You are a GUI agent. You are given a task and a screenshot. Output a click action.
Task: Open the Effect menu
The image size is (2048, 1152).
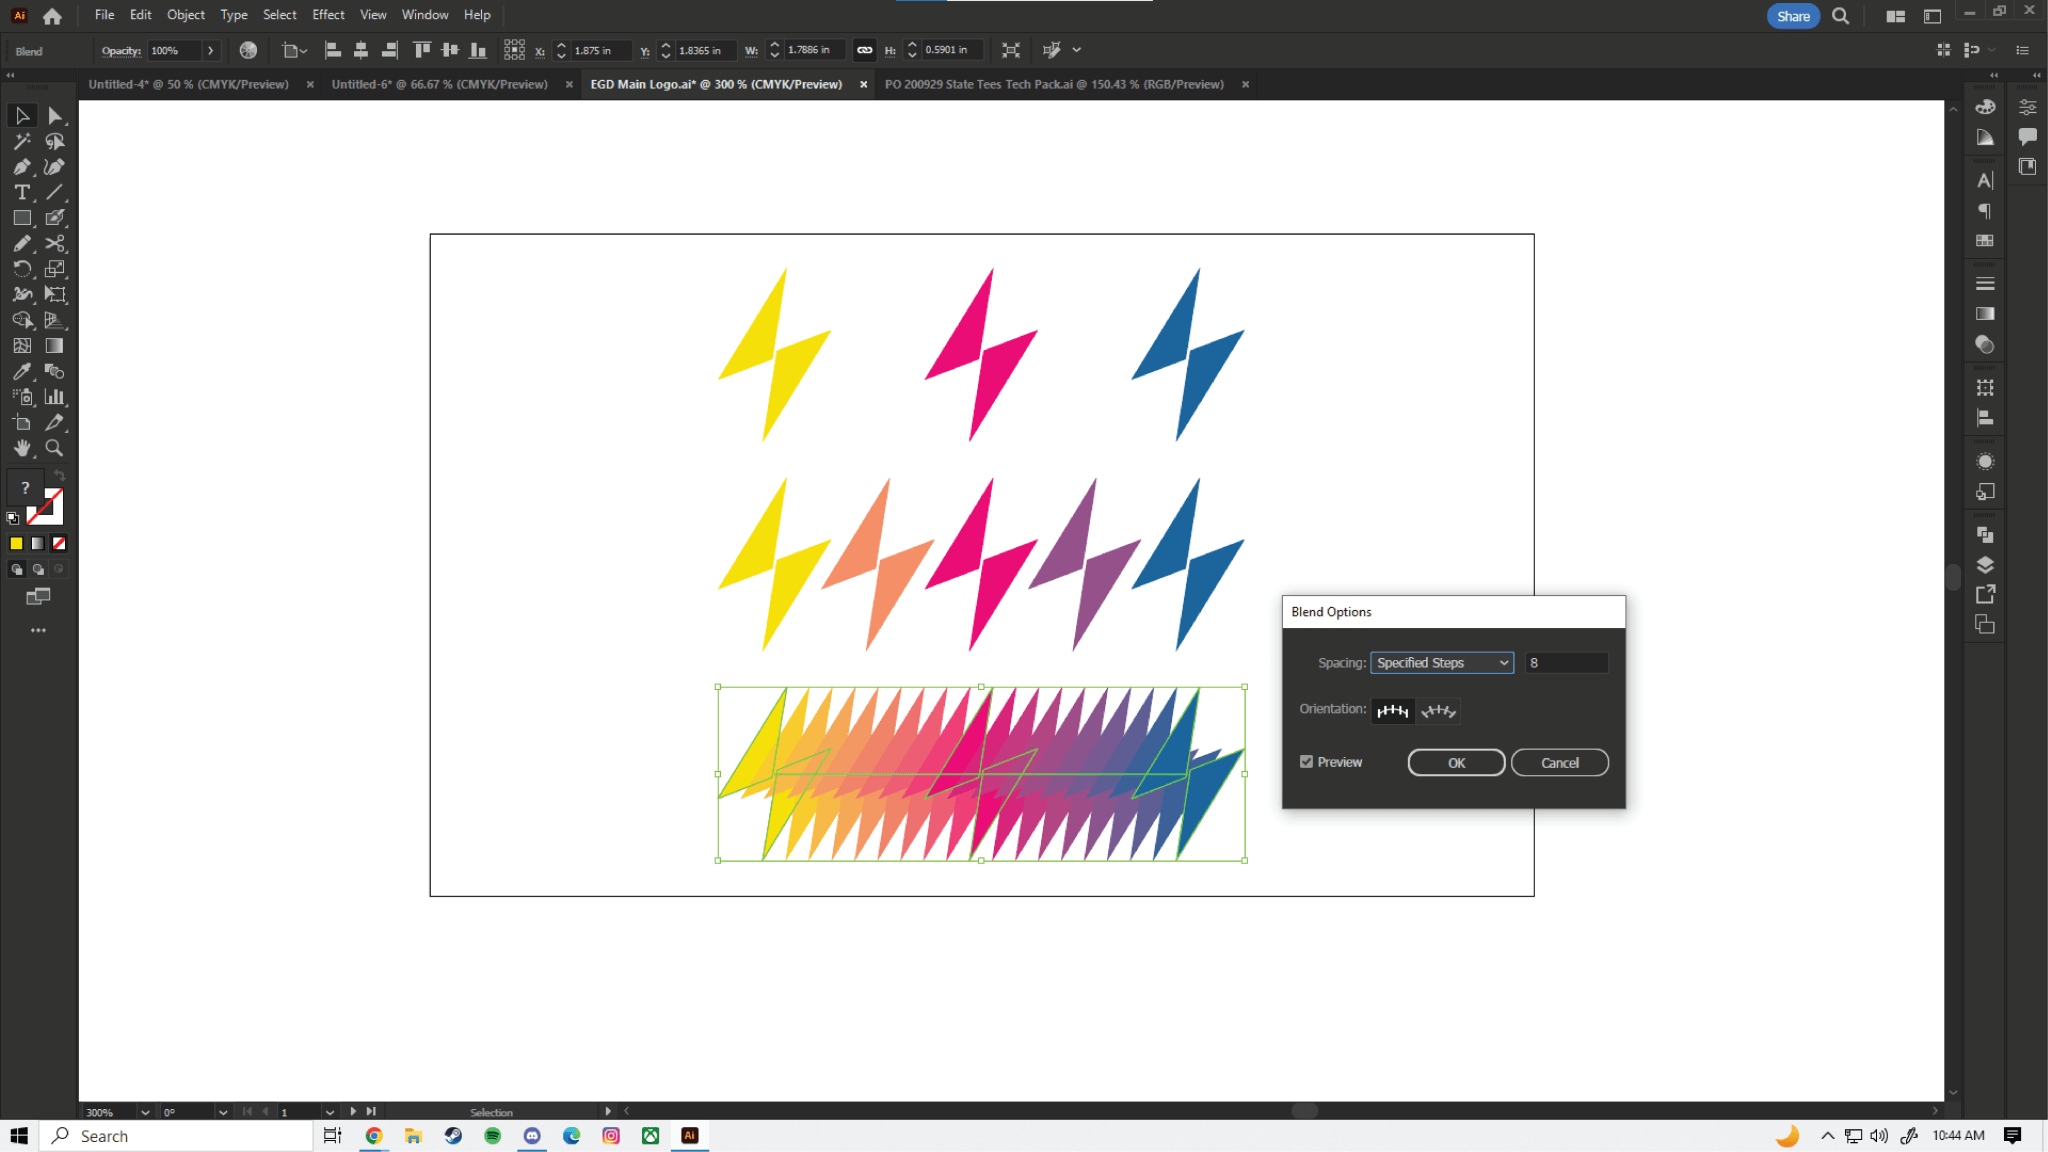pyautogui.click(x=328, y=14)
